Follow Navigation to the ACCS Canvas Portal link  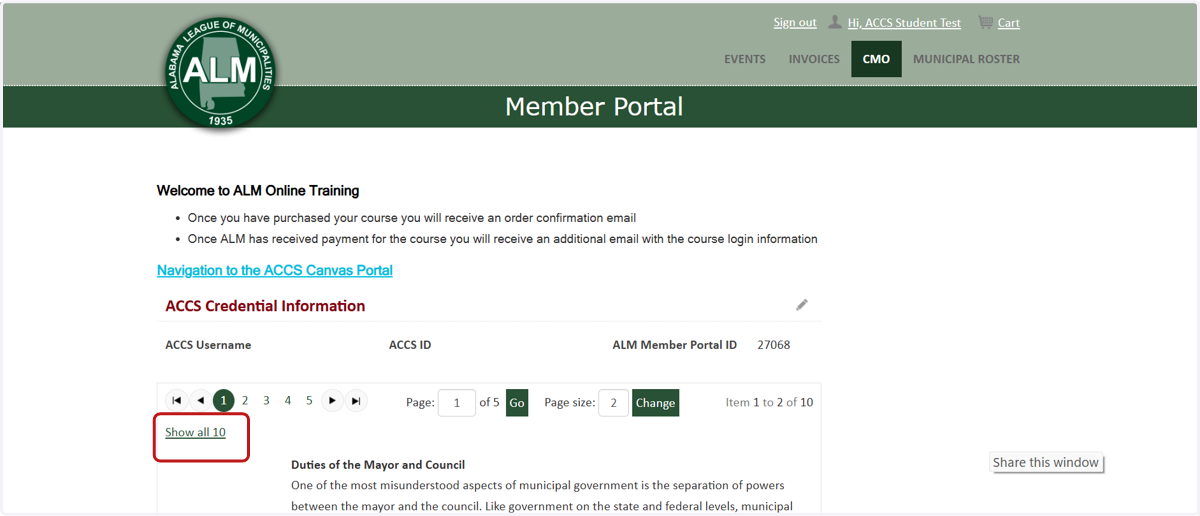coord(275,270)
